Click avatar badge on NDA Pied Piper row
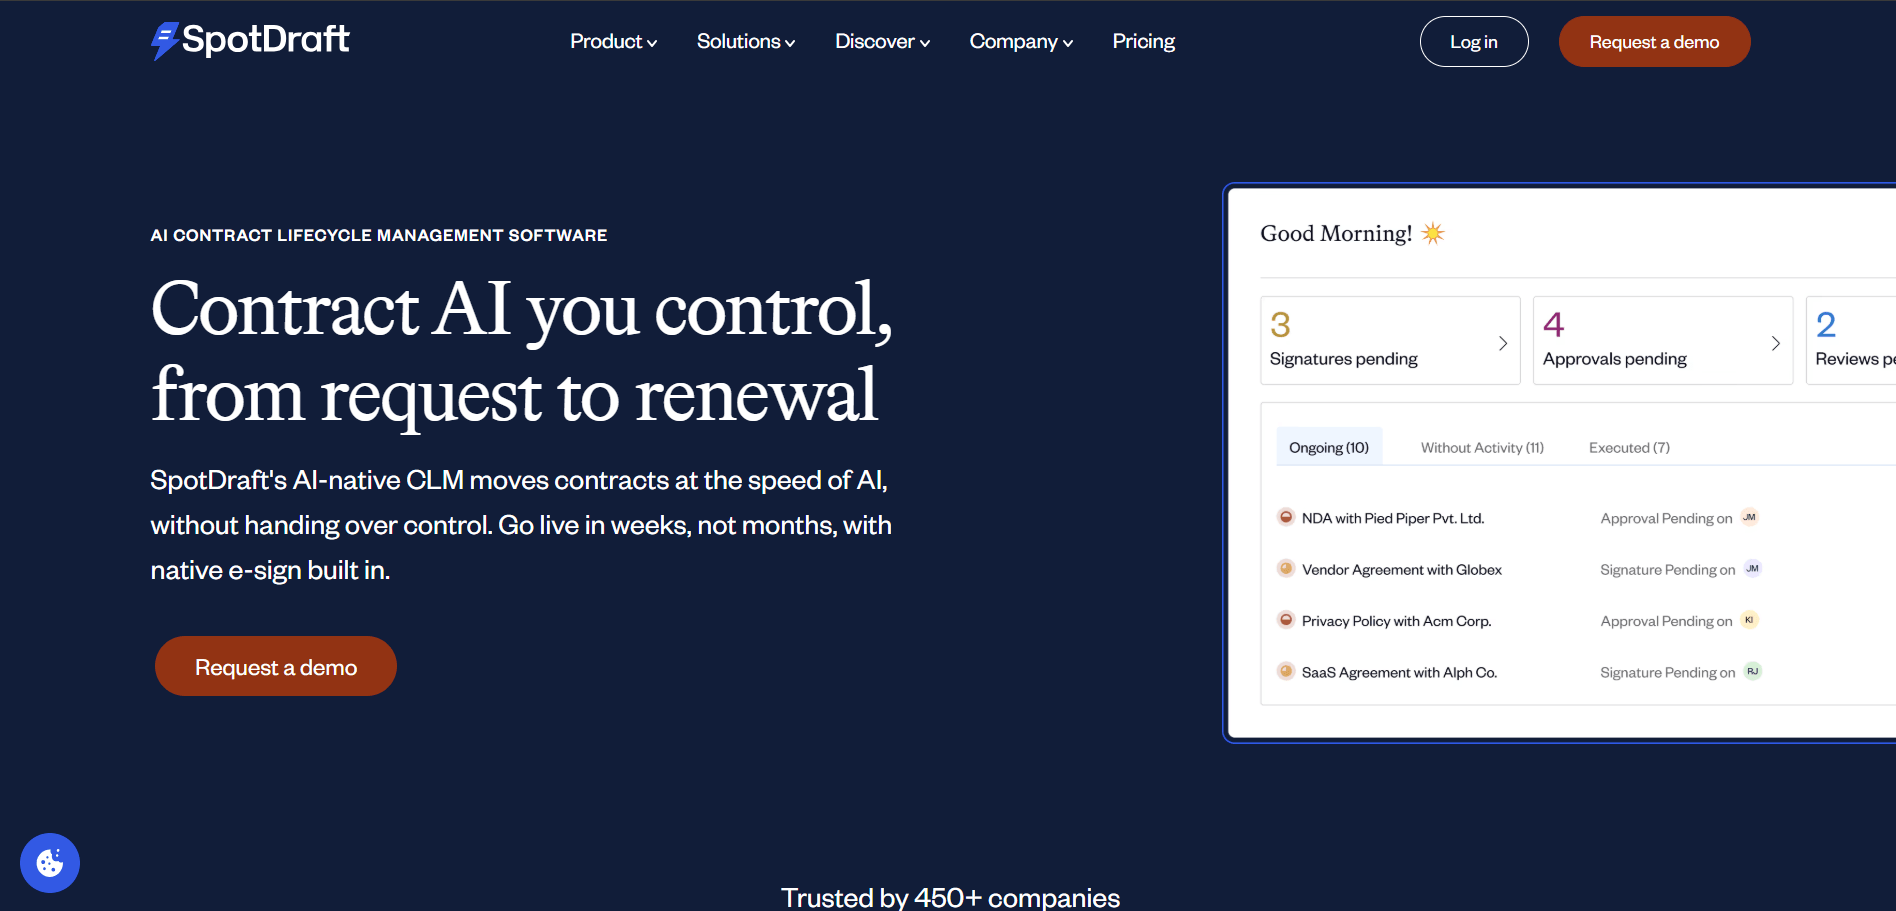This screenshot has height=911, width=1896. click(1749, 517)
